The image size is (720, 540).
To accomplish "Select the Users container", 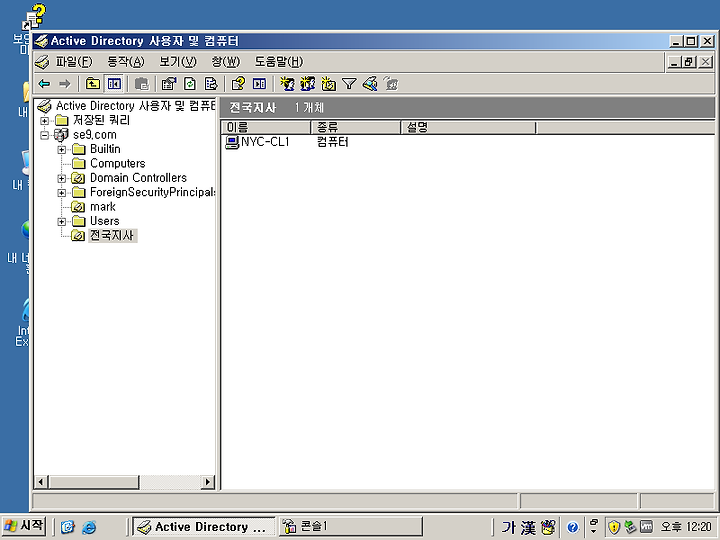I will [x=105, y=221].
